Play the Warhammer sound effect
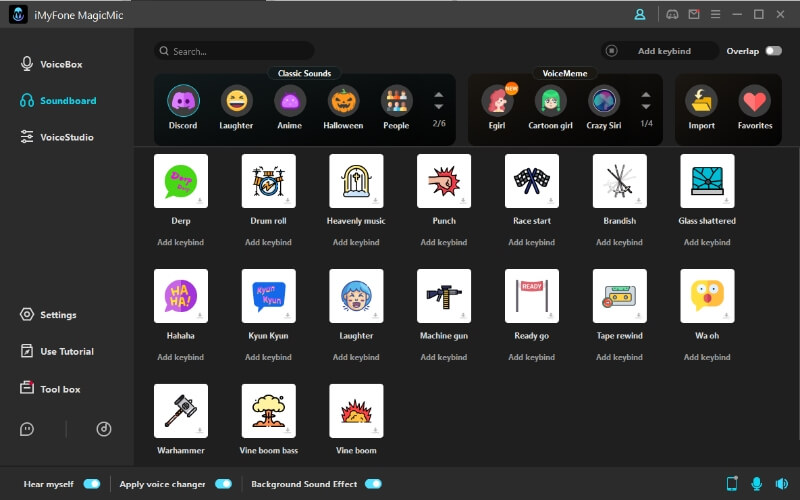Viewport: 800px width, 500px height. coord(181,411)
